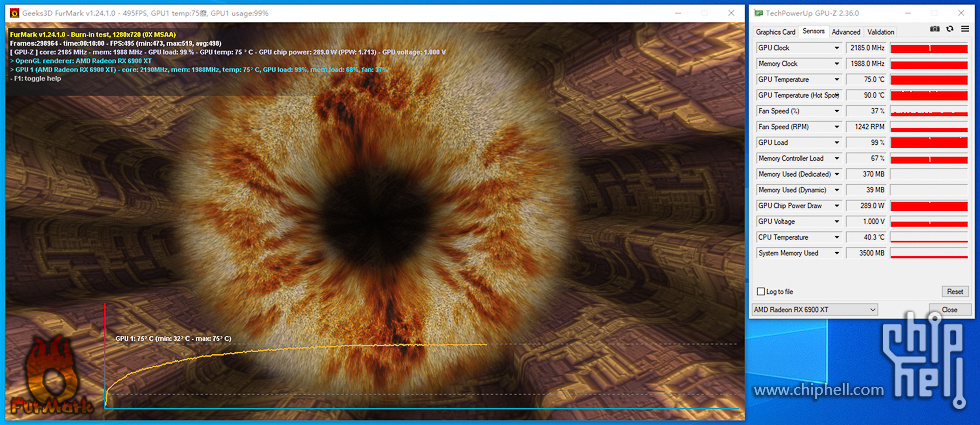The image size is (980, 425).
Task: Click the 370 MB dedicated memory value
Action: pyautogui.click(x=866, y=174)
